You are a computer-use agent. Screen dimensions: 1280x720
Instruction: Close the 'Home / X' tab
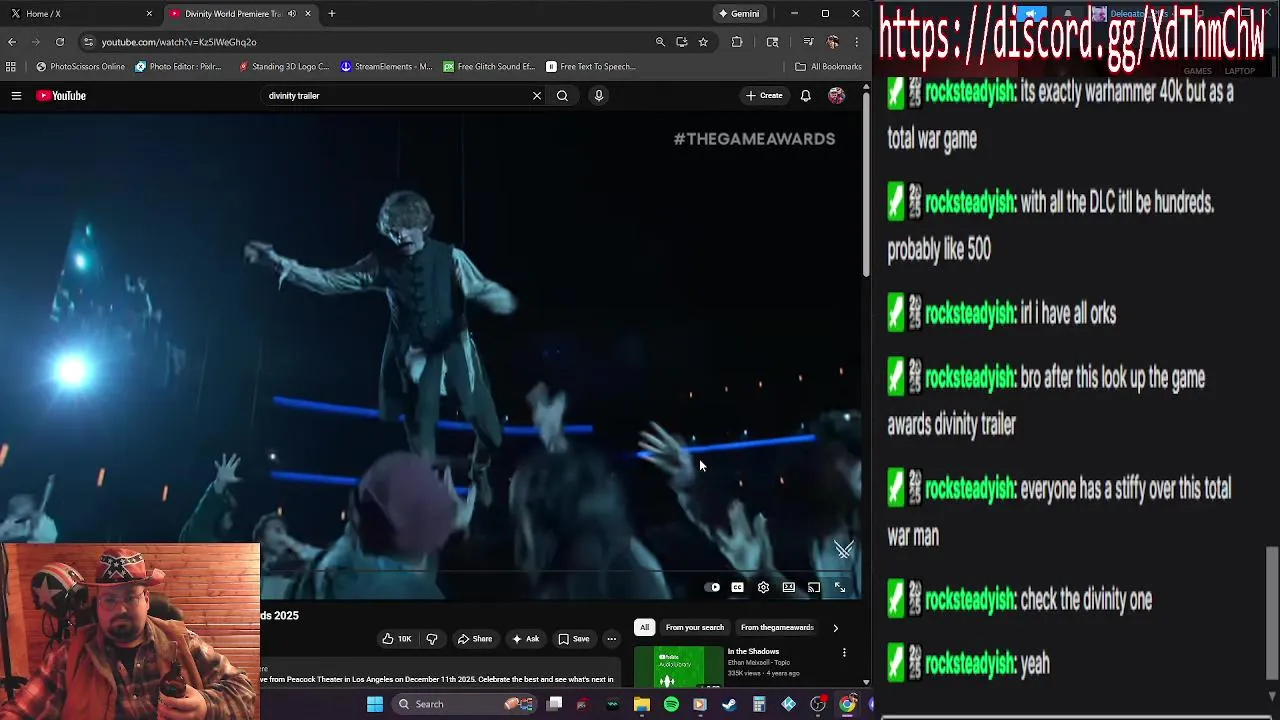[x=149, y=14]
